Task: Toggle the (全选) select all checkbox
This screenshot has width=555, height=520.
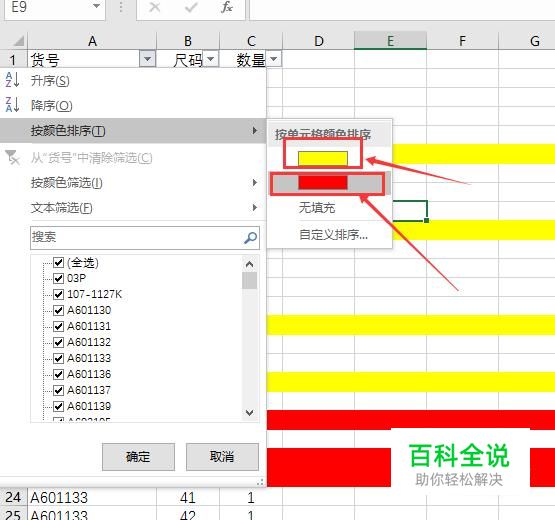Action: pyautogui.click(x=58, y=262)
